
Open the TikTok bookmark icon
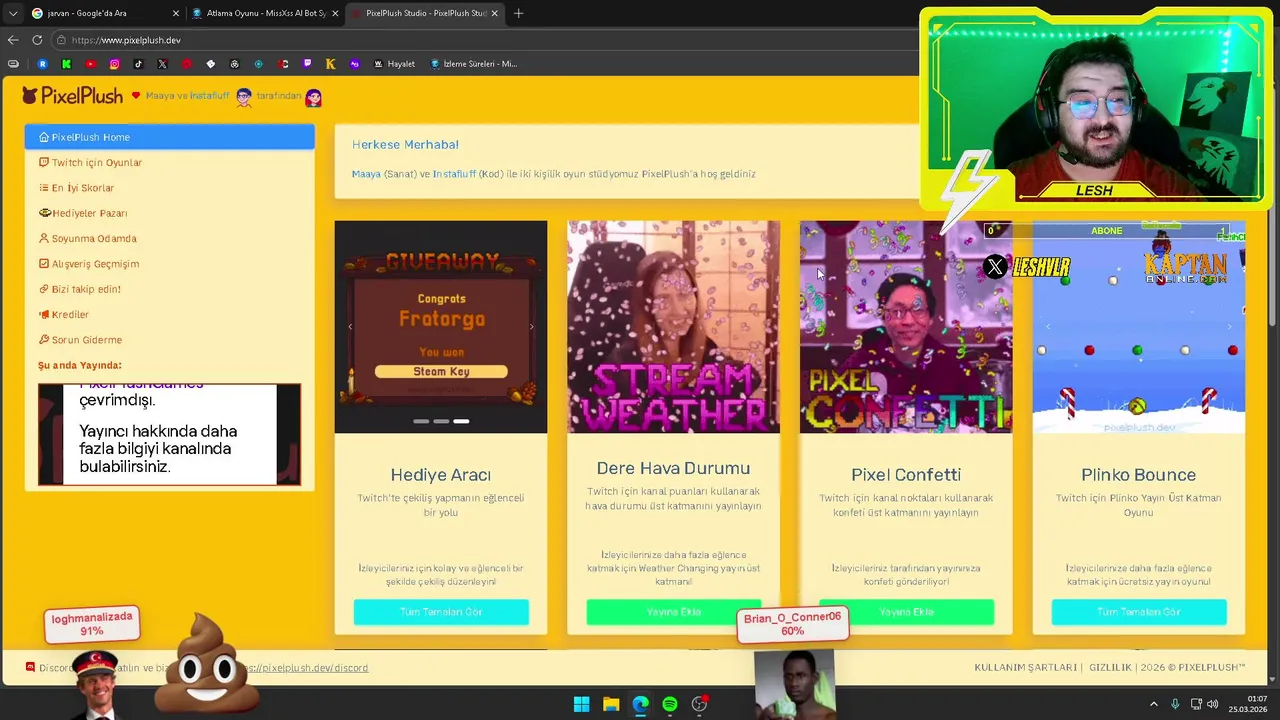(138, 64)
